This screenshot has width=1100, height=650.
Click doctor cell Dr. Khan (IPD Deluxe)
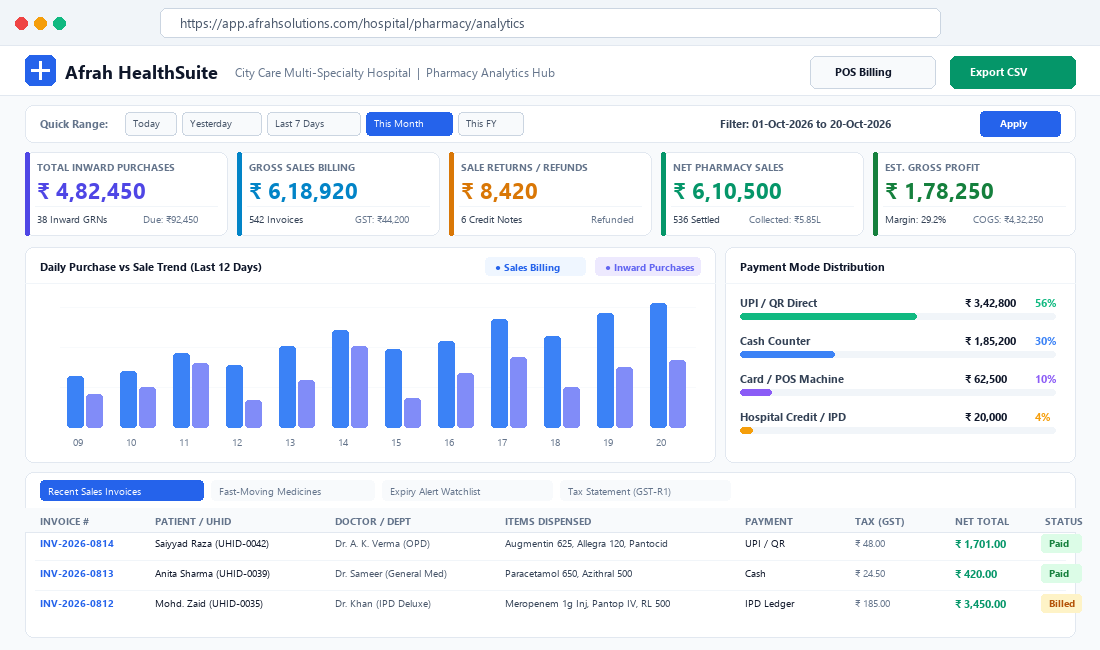[x=383, y=604]
